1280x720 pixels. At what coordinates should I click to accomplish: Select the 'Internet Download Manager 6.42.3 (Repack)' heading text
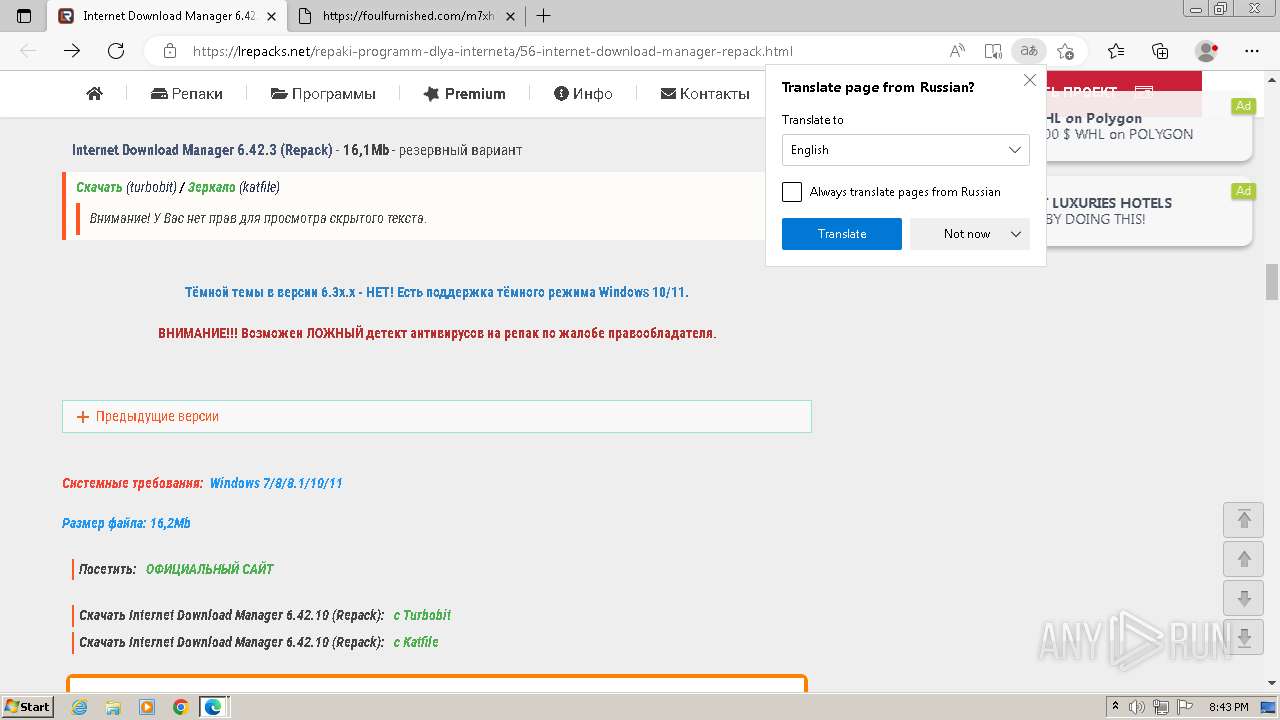pos(202,150)
